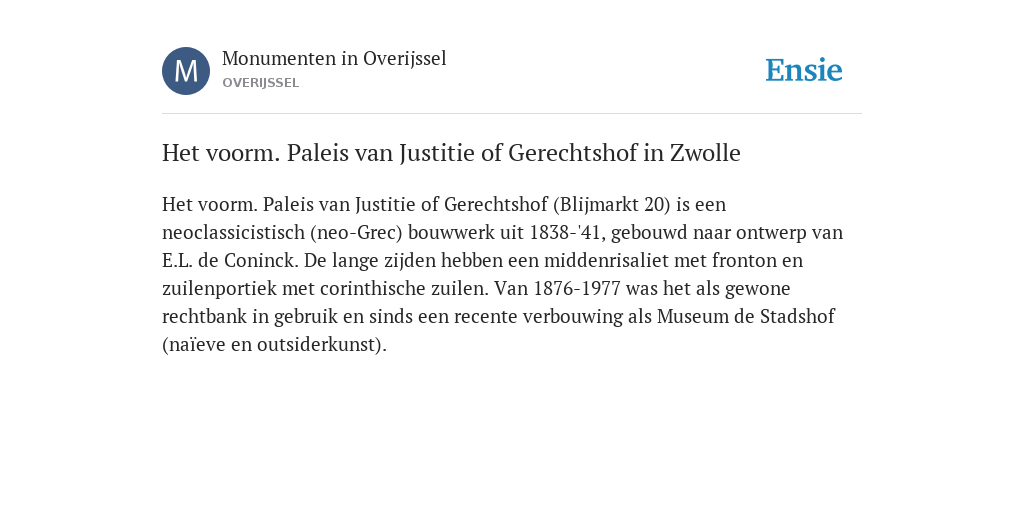Screen dimensions: 1024x512
Task: Click the article title about Paleis van Justitie
Action: 451,153
